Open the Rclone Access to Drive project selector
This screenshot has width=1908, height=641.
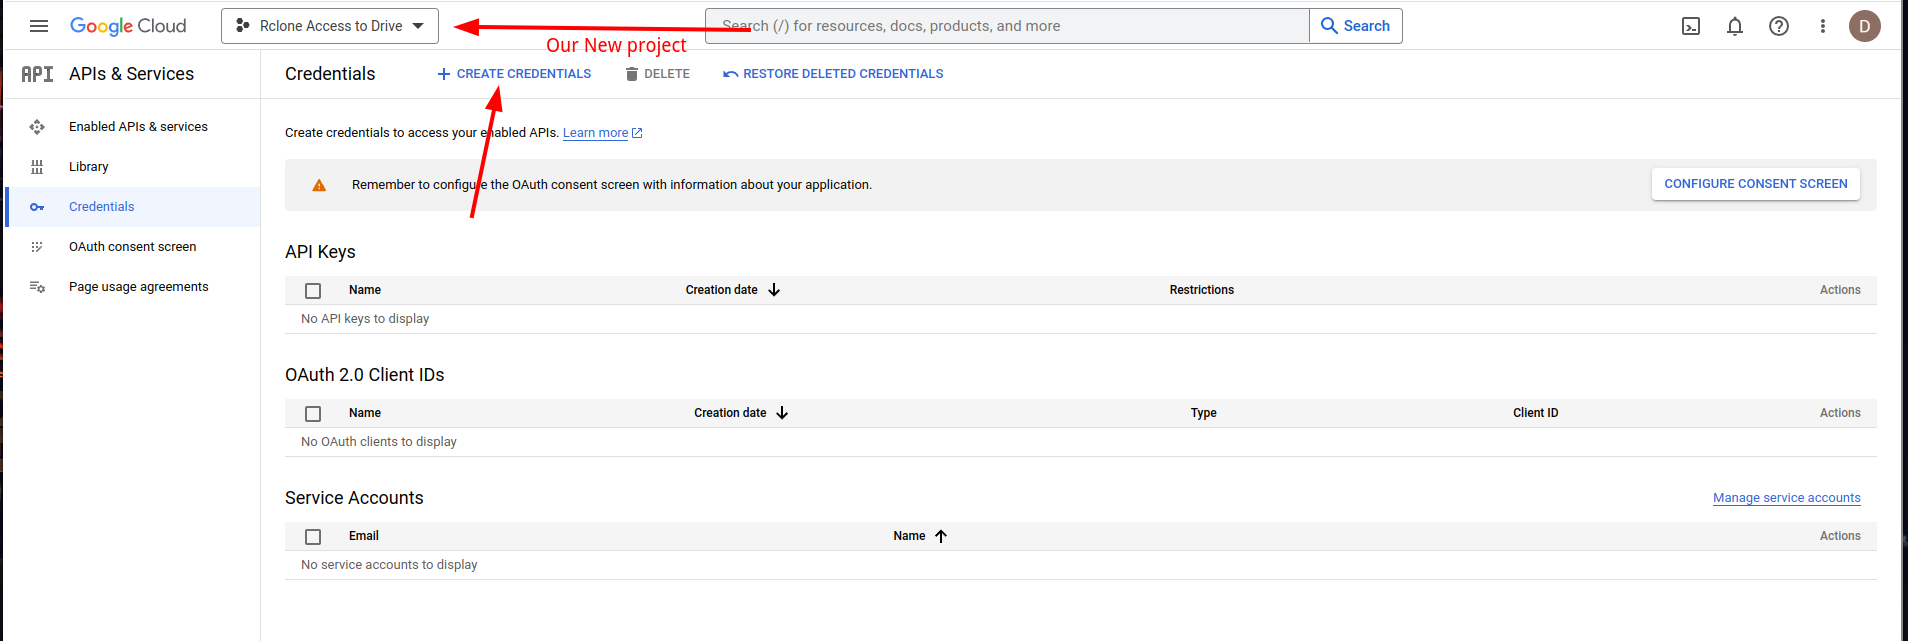pos(330,26)
